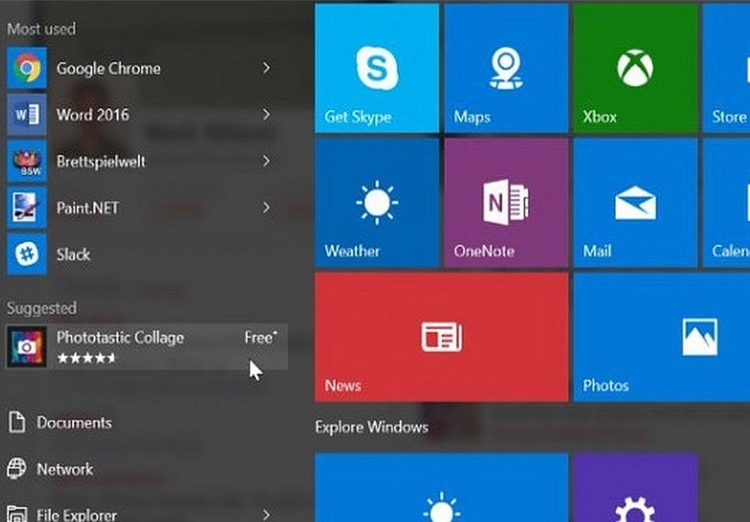Viewport: 750px width, 522px height.
Task: Expand Google Chrome jump list arrow
Action: pyautogui.click(x=266, y=68)
